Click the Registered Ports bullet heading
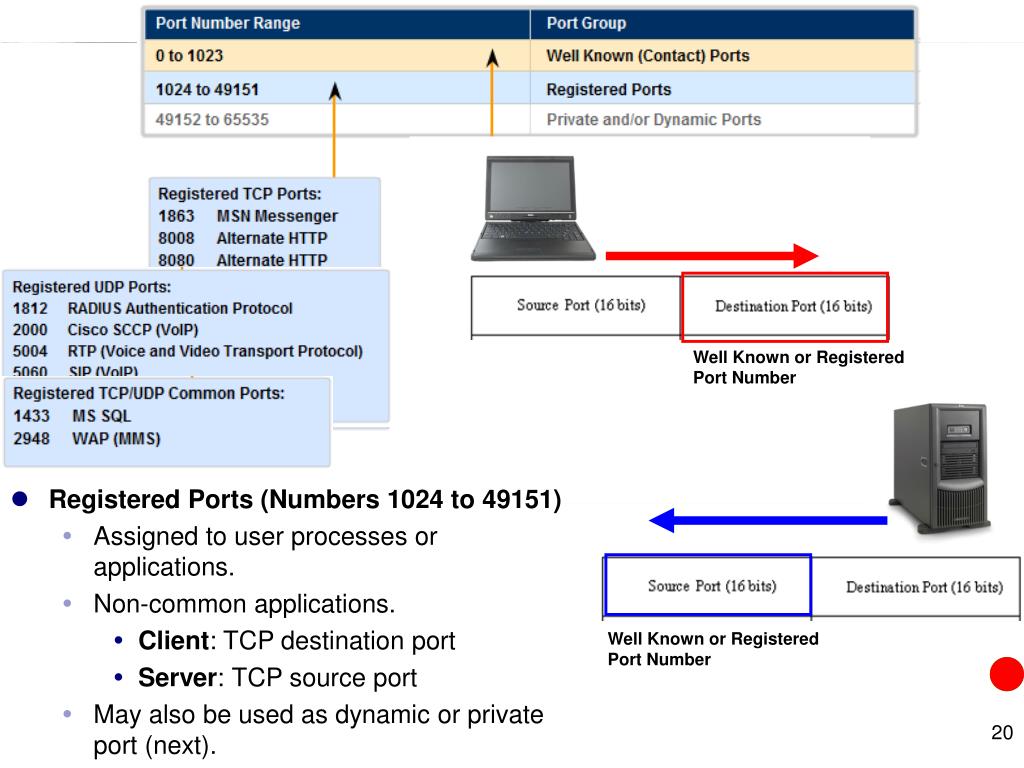The width and height of the screenshot is (1024, 768). (x=305, y=499)
